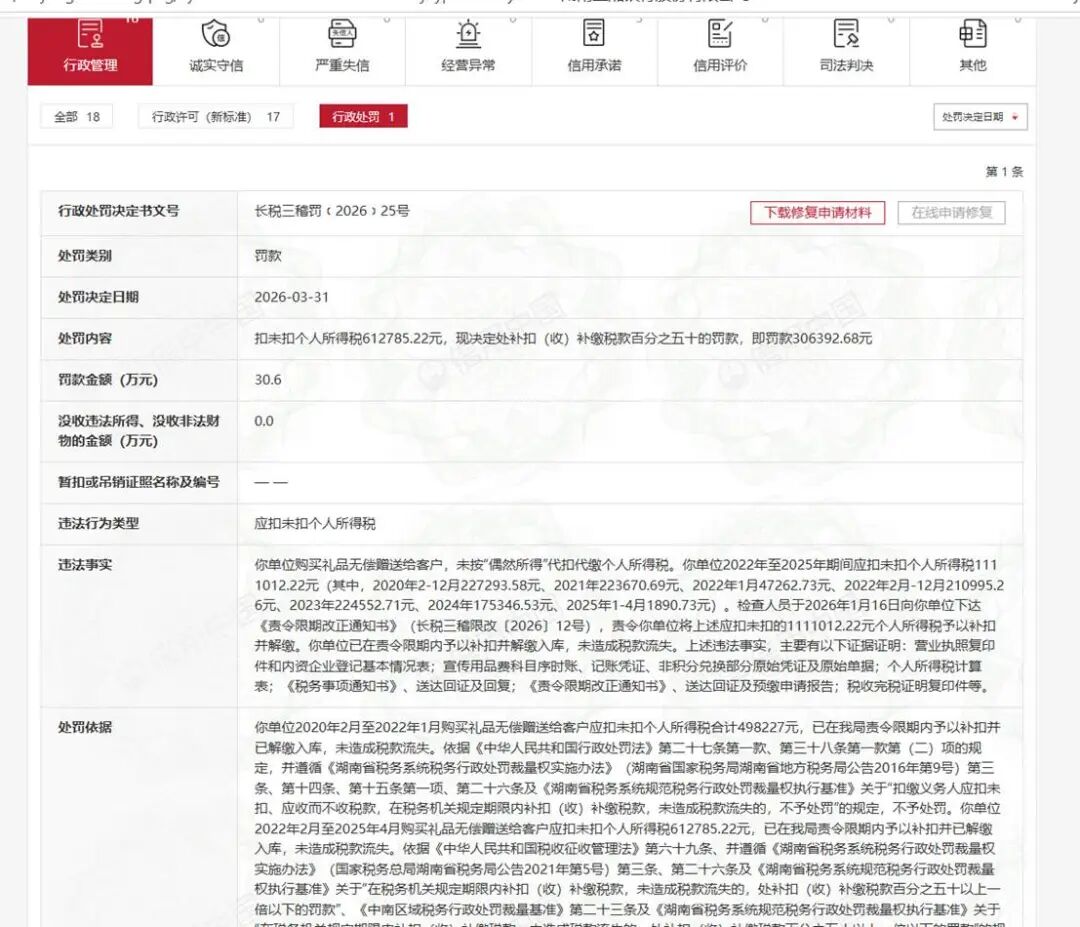Select the 行政处罚 1 filter
1080x927 pixels.
click(x=363, y=117)
